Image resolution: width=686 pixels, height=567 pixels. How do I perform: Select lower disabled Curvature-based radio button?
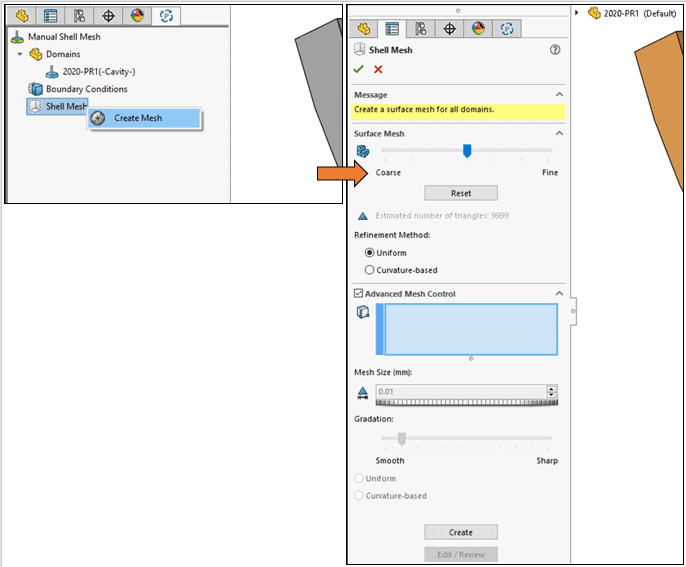pyautogui.click(x=359, y=495)
